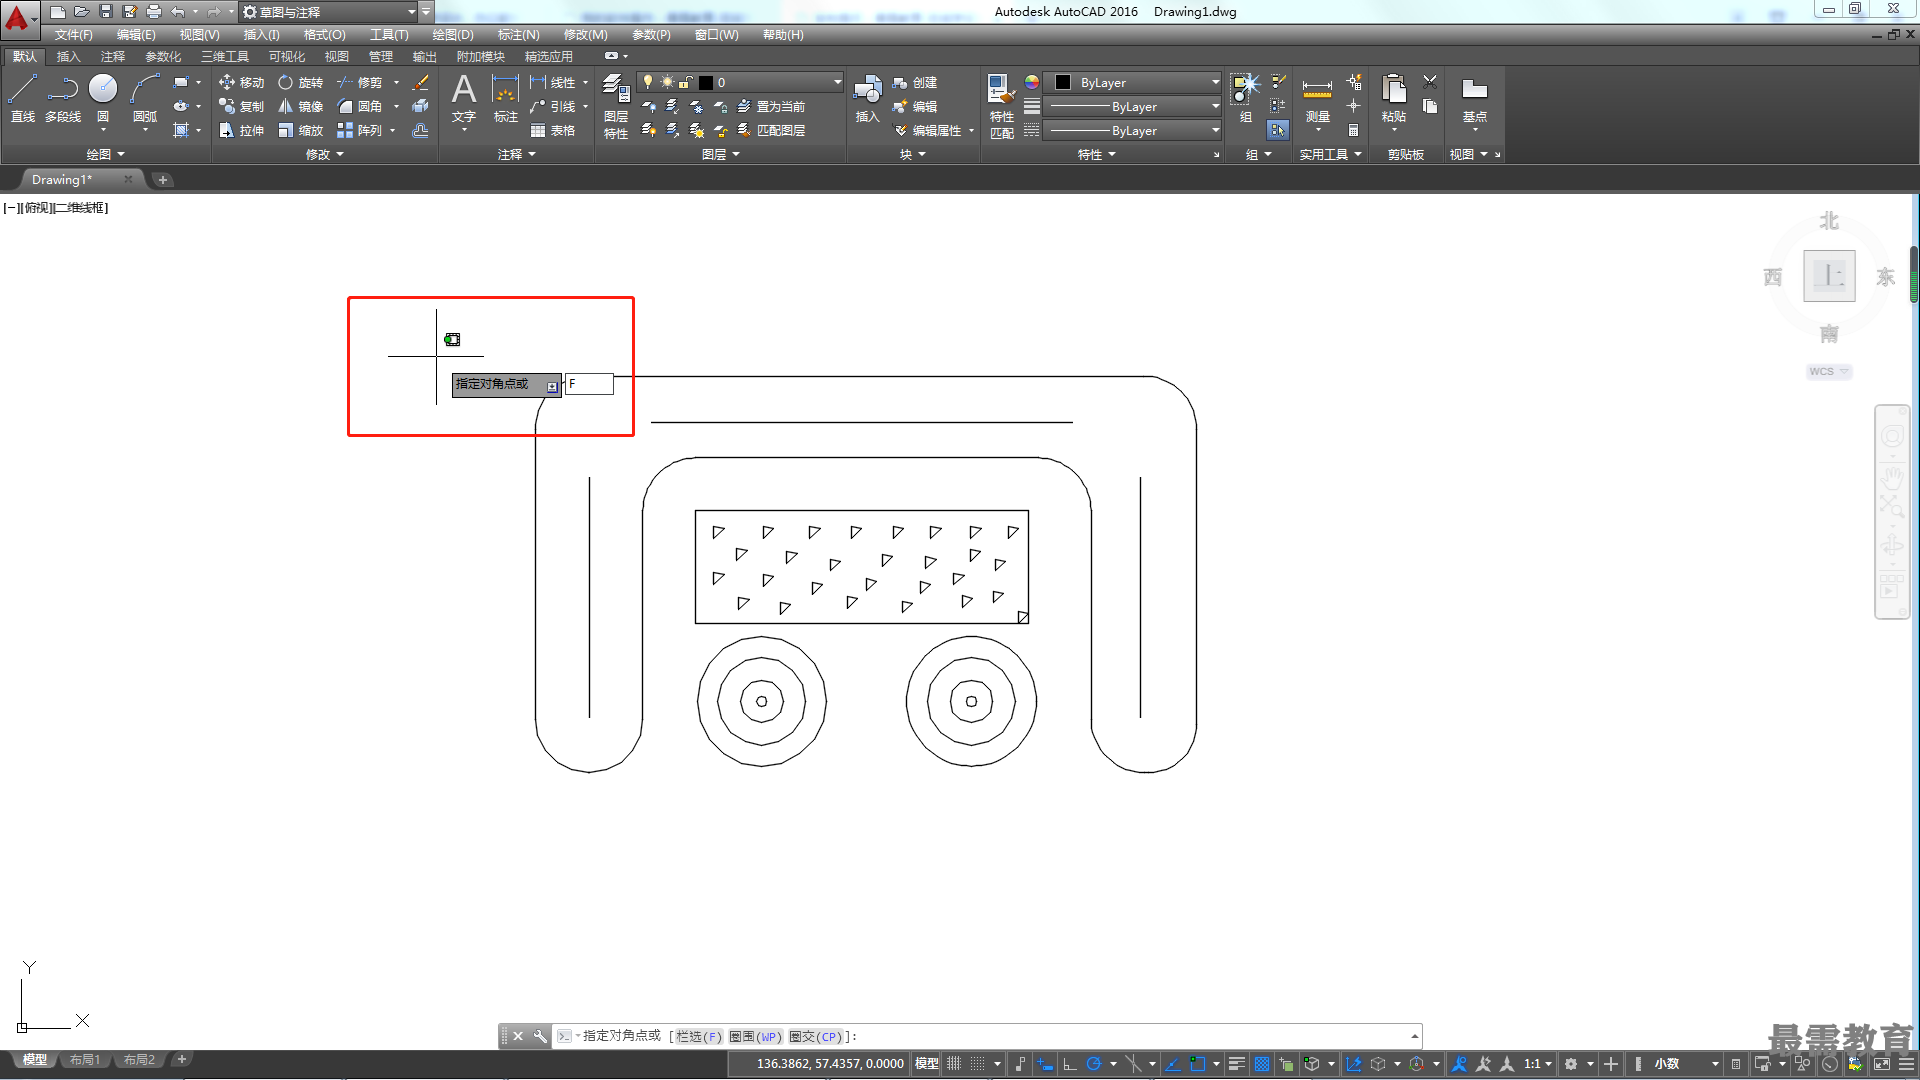Open 图层特性 (Layer Properties) manager

616,105
